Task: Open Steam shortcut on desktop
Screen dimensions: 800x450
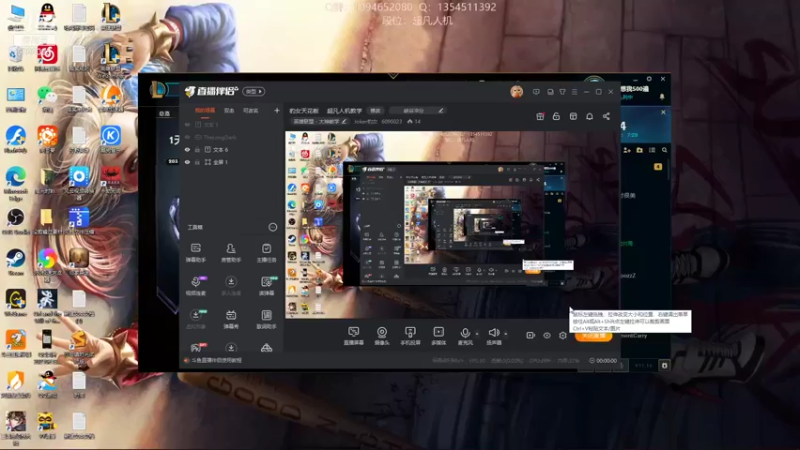Action: (x=15, y=262)
